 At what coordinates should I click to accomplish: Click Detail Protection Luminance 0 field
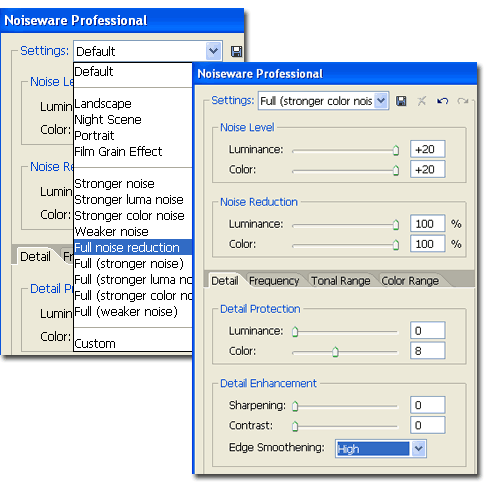click(x=428, y=331)
